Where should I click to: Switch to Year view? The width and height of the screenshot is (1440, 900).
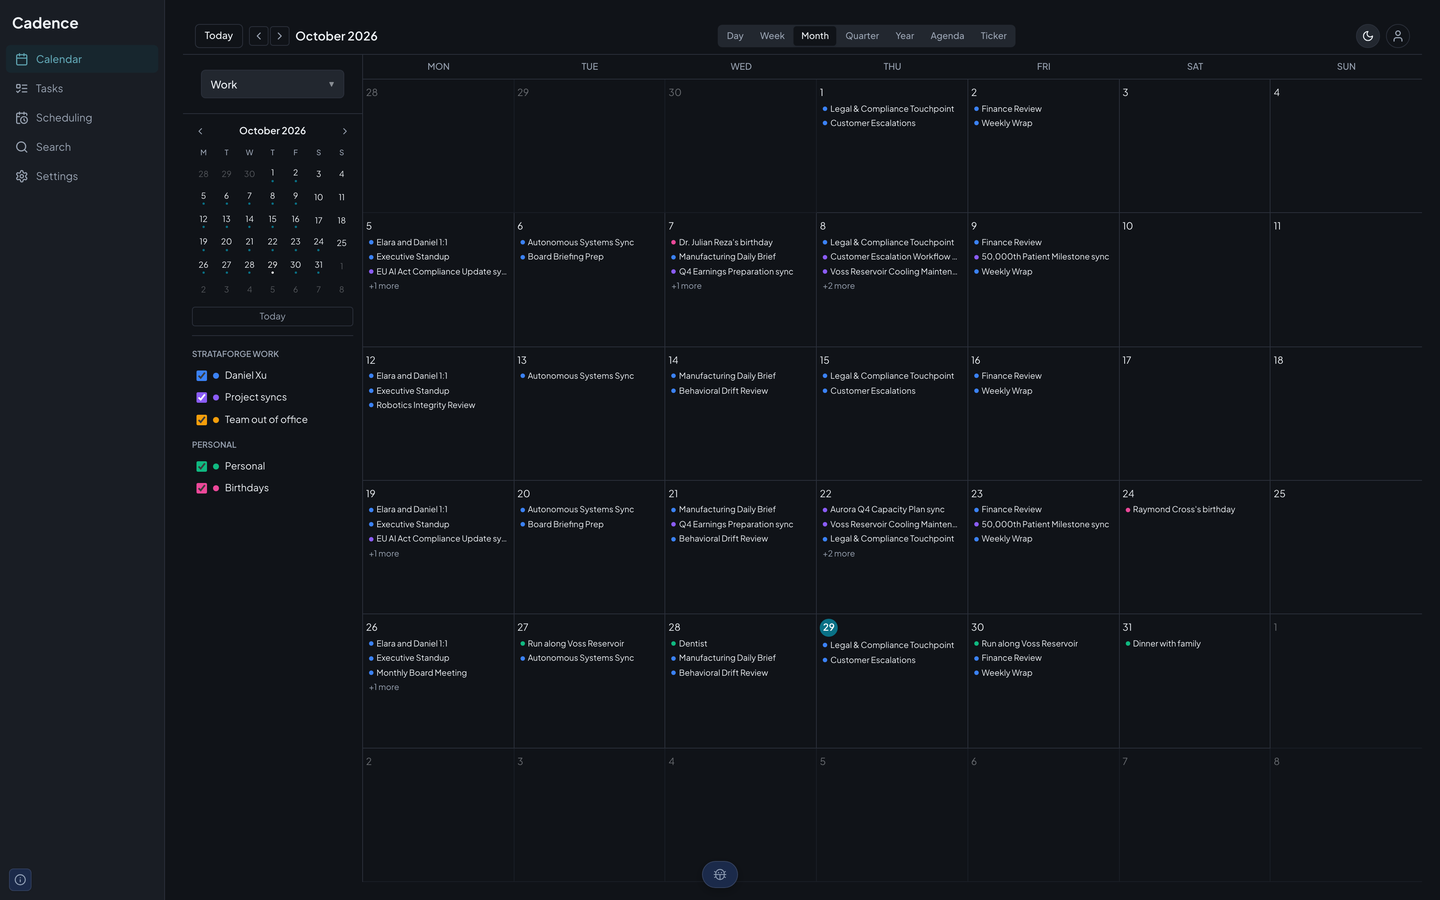pos(905,36)
